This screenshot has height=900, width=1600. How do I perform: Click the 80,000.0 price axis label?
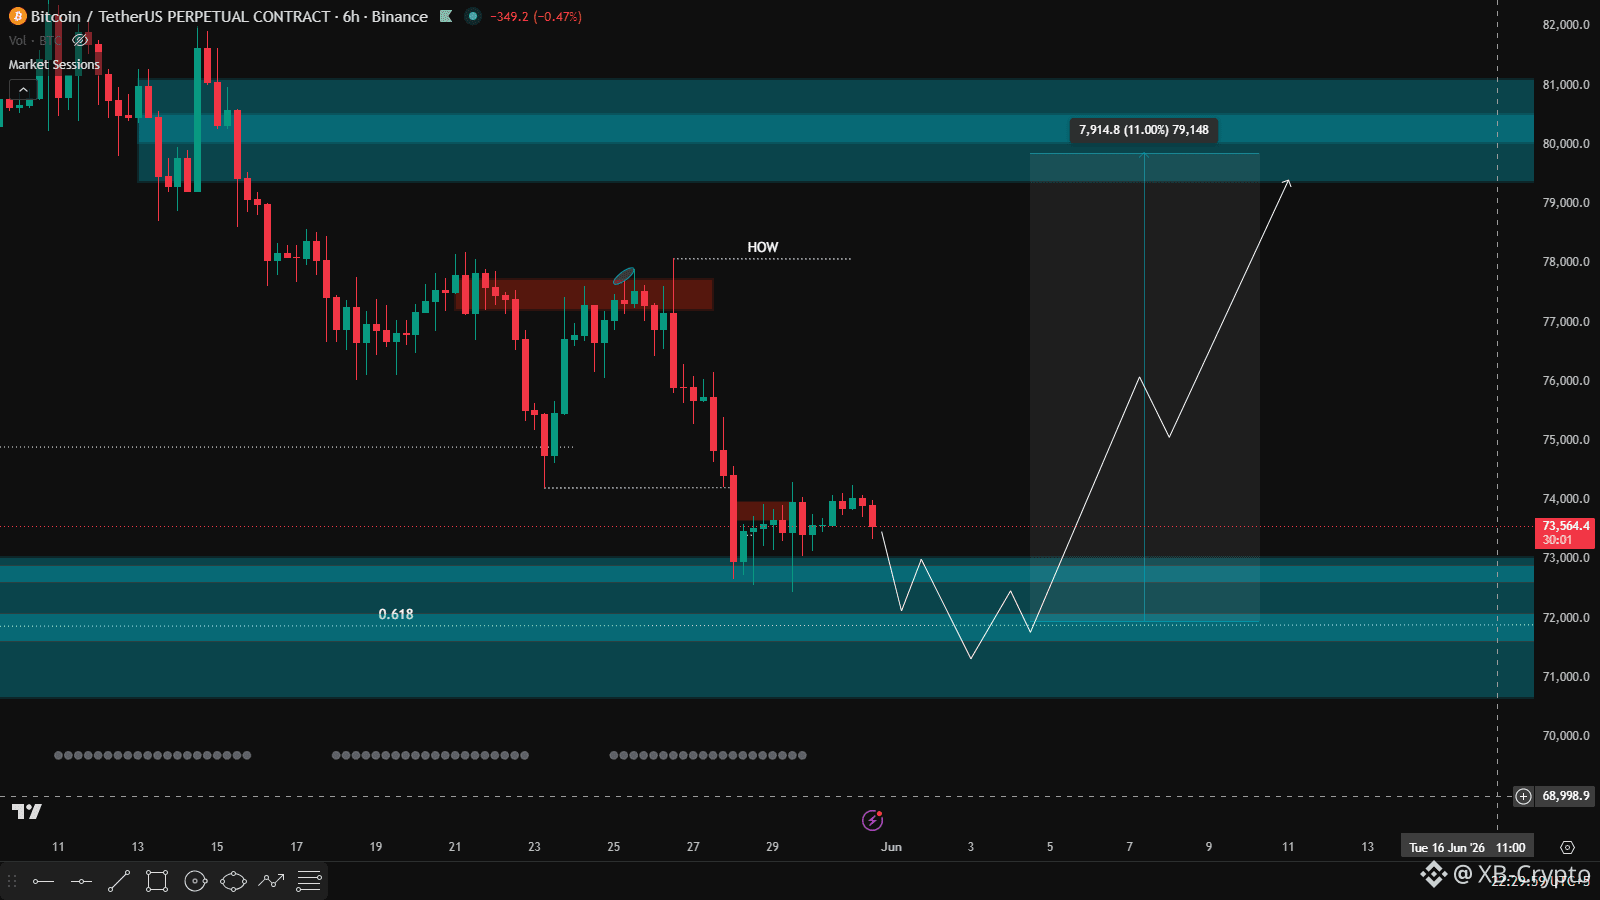tap(1566, 144)
